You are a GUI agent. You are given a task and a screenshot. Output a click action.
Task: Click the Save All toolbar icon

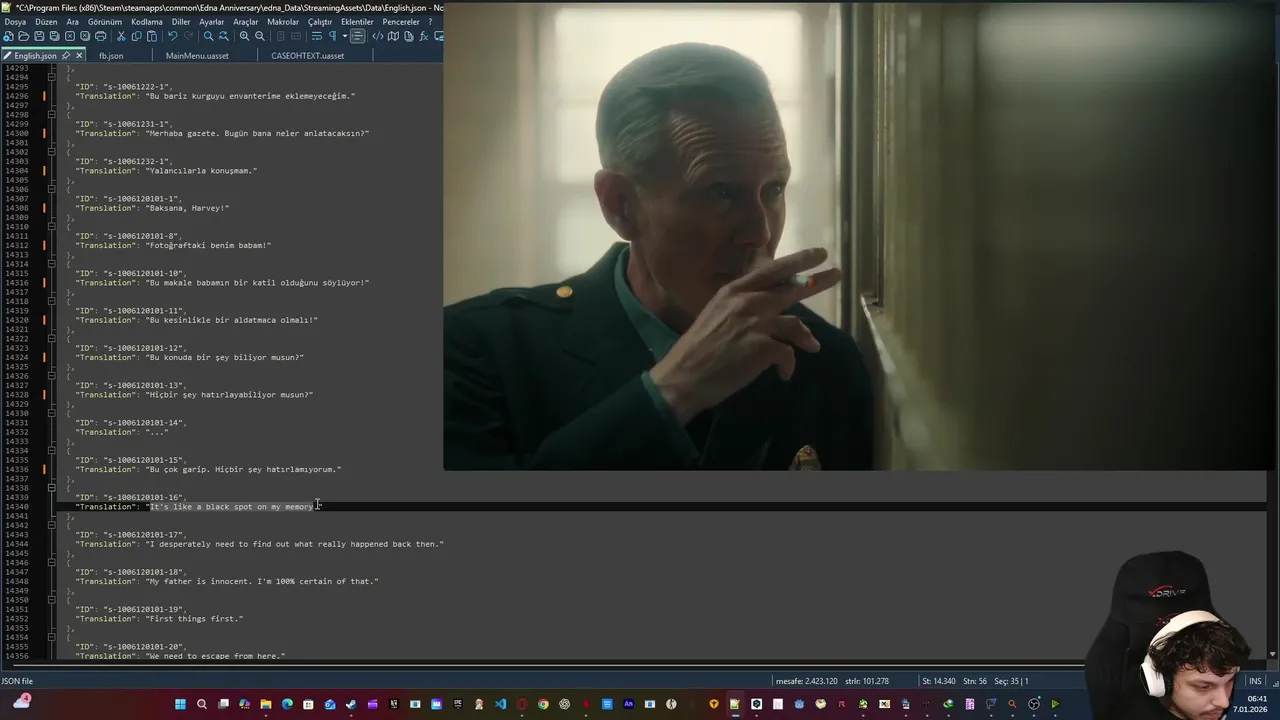(54, 36)
